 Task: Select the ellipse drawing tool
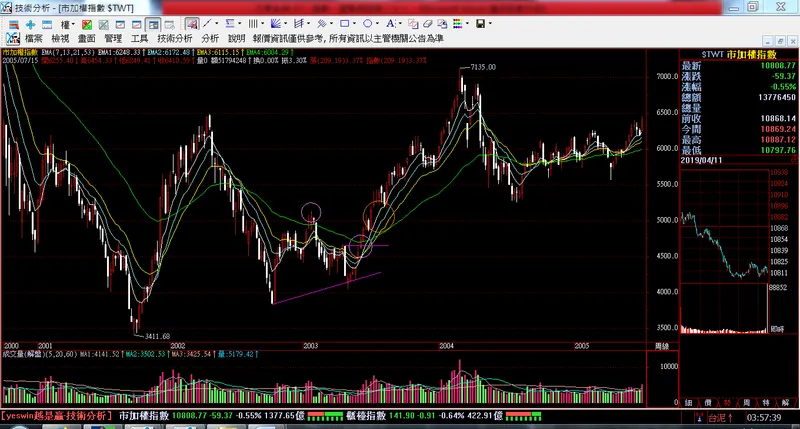pos(367,23)
